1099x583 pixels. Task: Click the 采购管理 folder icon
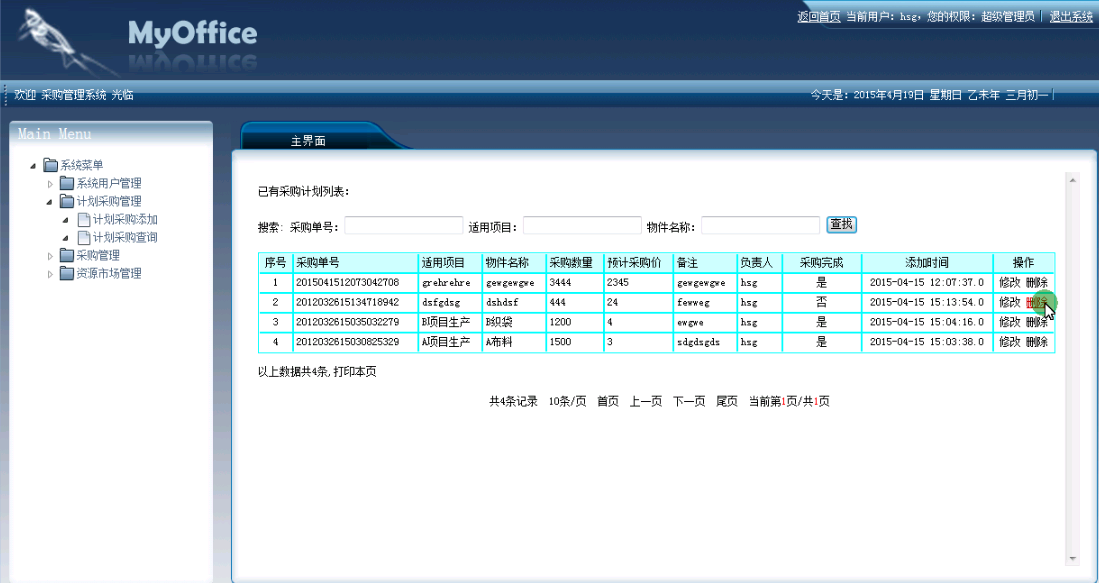[66, 256]
